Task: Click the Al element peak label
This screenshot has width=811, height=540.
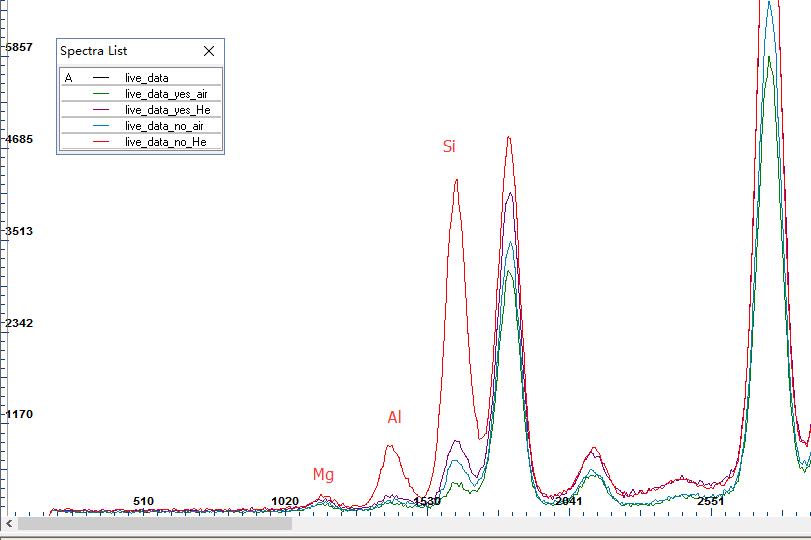Action: click(394, 418)
